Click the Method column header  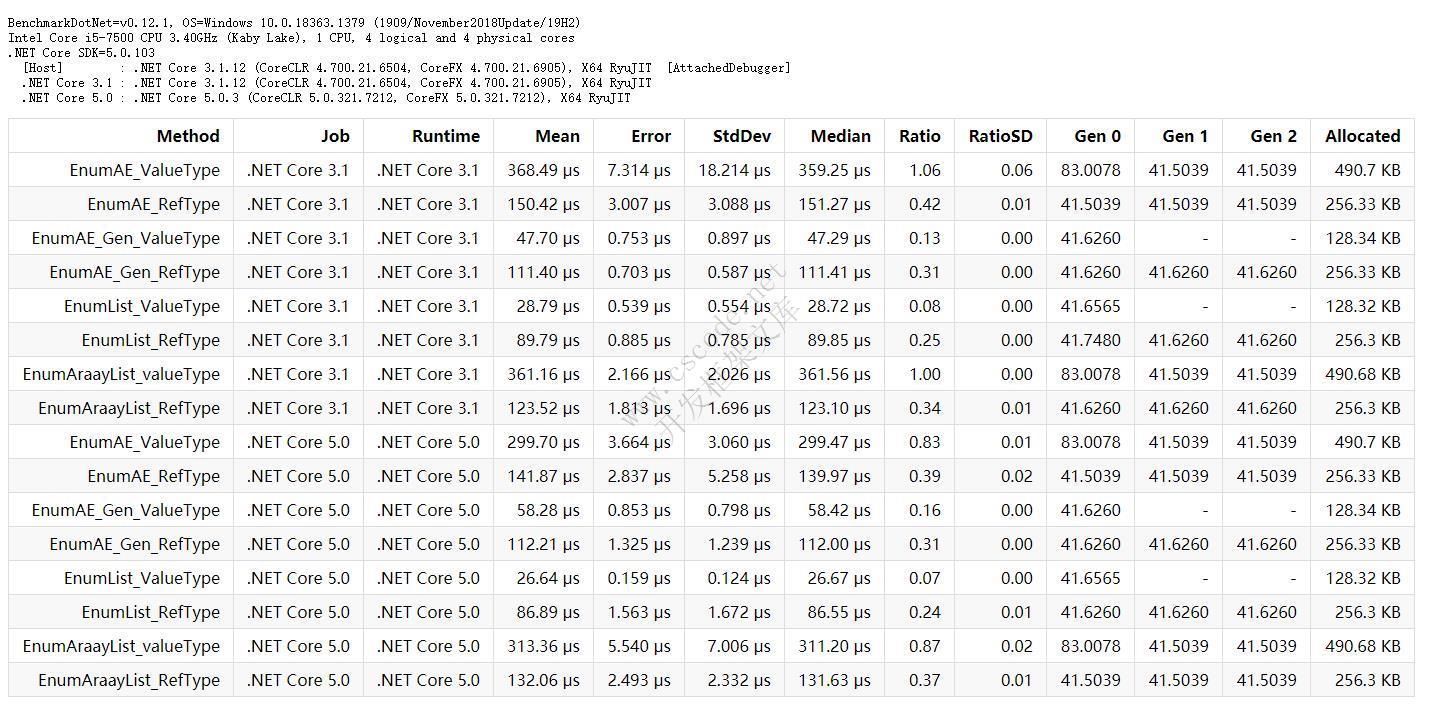coord(187,136)
